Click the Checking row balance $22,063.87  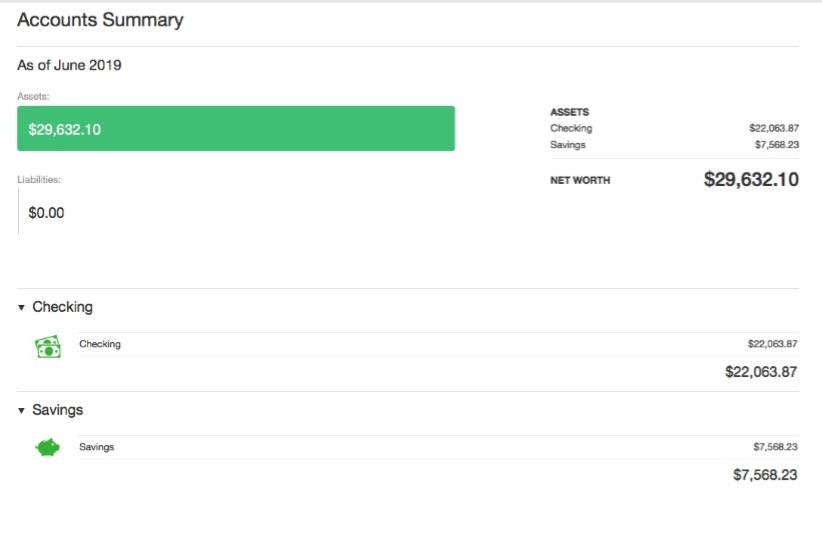[772, 344]
